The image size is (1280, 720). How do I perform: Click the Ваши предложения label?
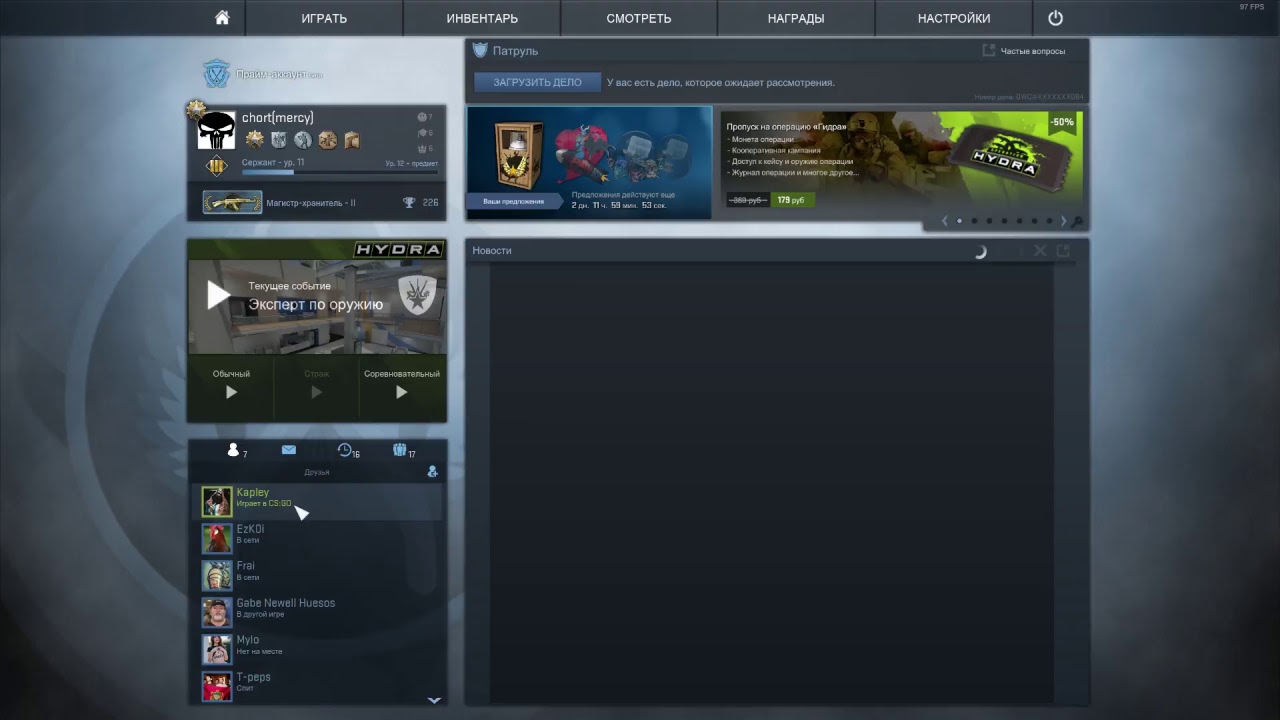tap(514, 201)
